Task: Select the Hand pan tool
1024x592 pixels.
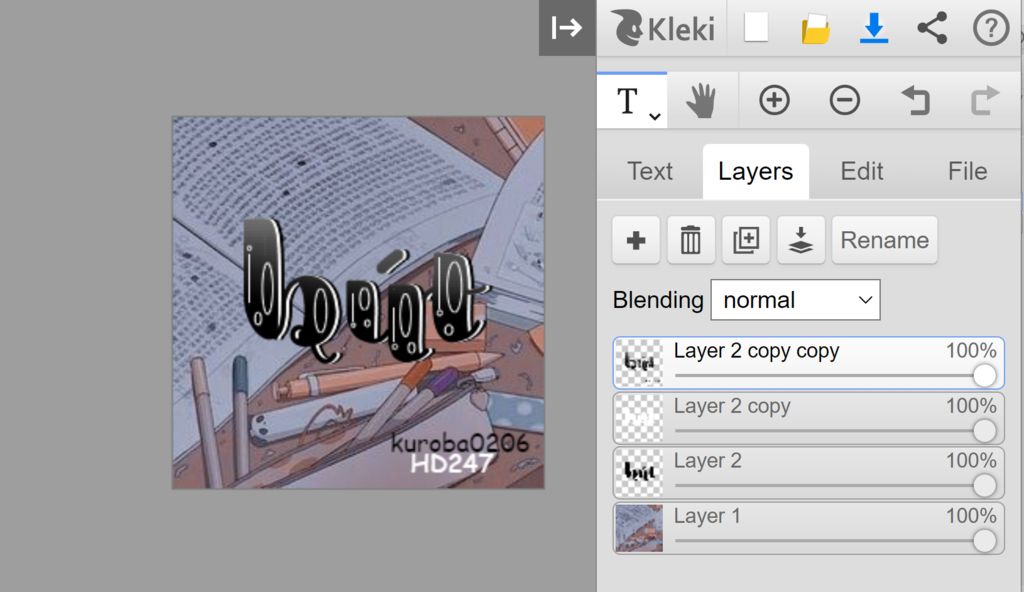Action: click(x=702, y=101)
